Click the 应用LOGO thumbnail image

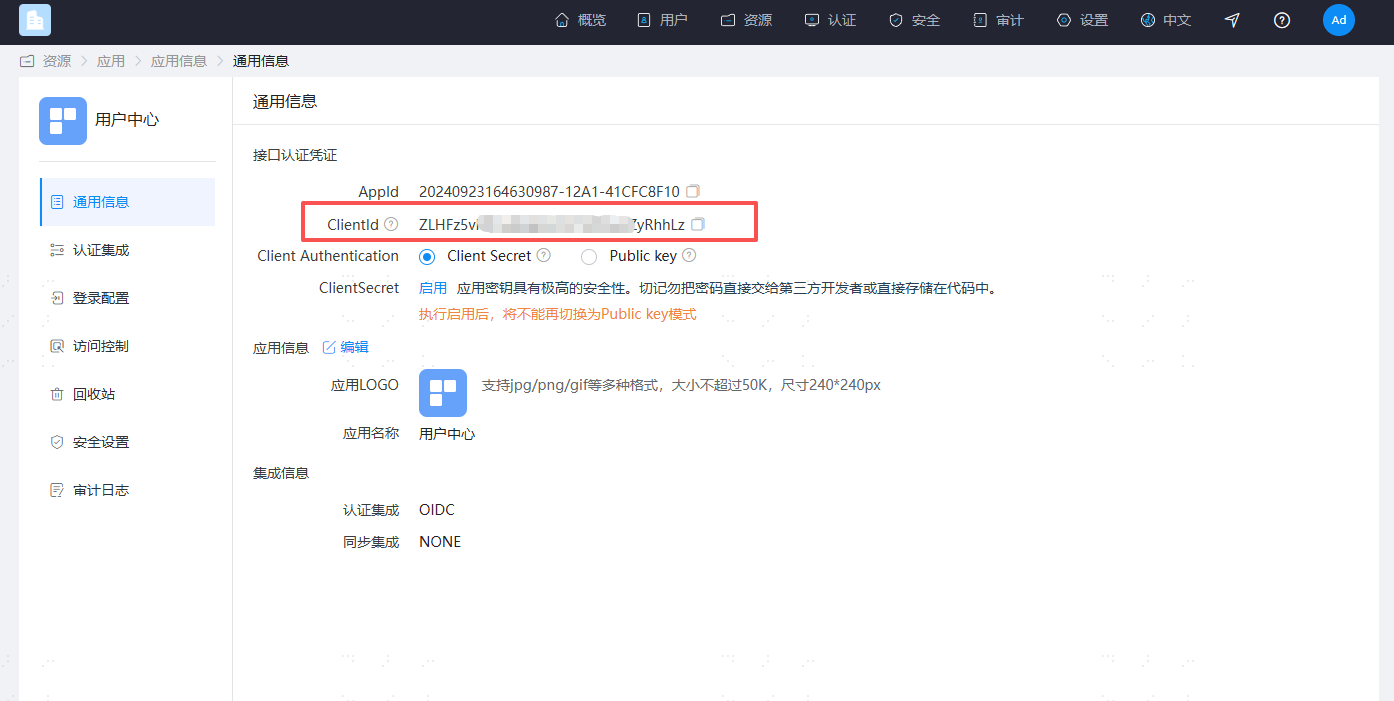click(443, 393)
